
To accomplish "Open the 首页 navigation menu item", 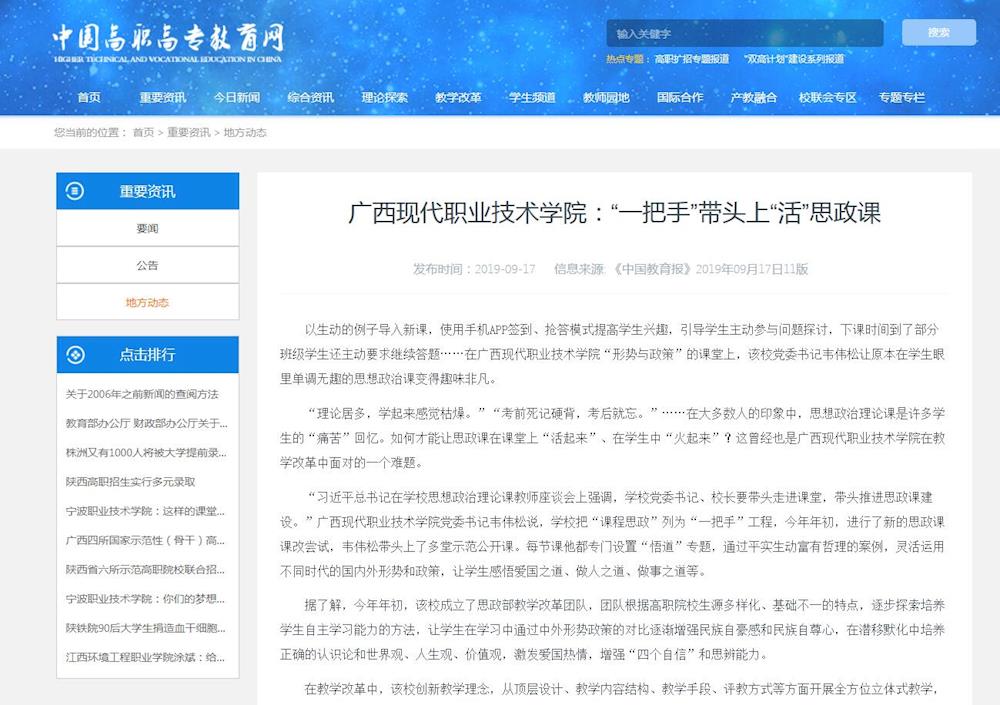I will [89, 98].
